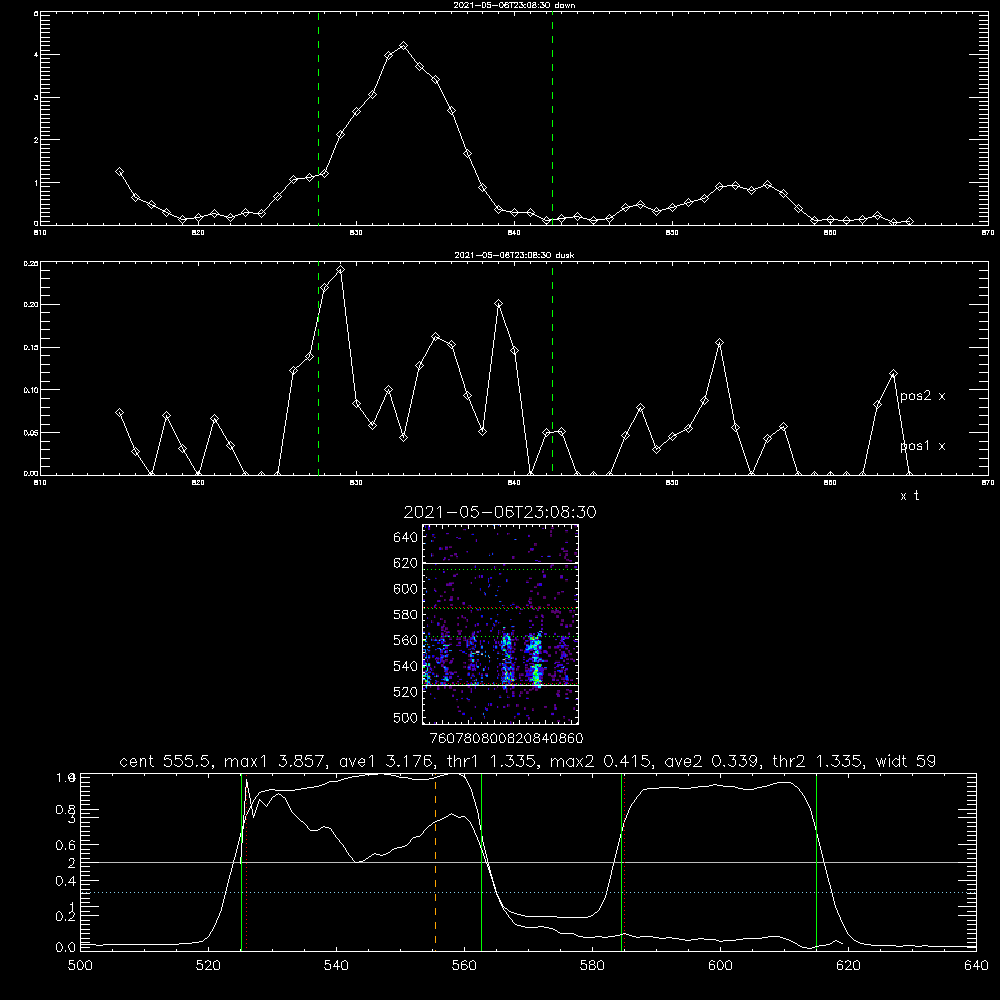Click the '540' label on bottom plot x-axis
1000x1000 pixels.
(x=336, y=966)
